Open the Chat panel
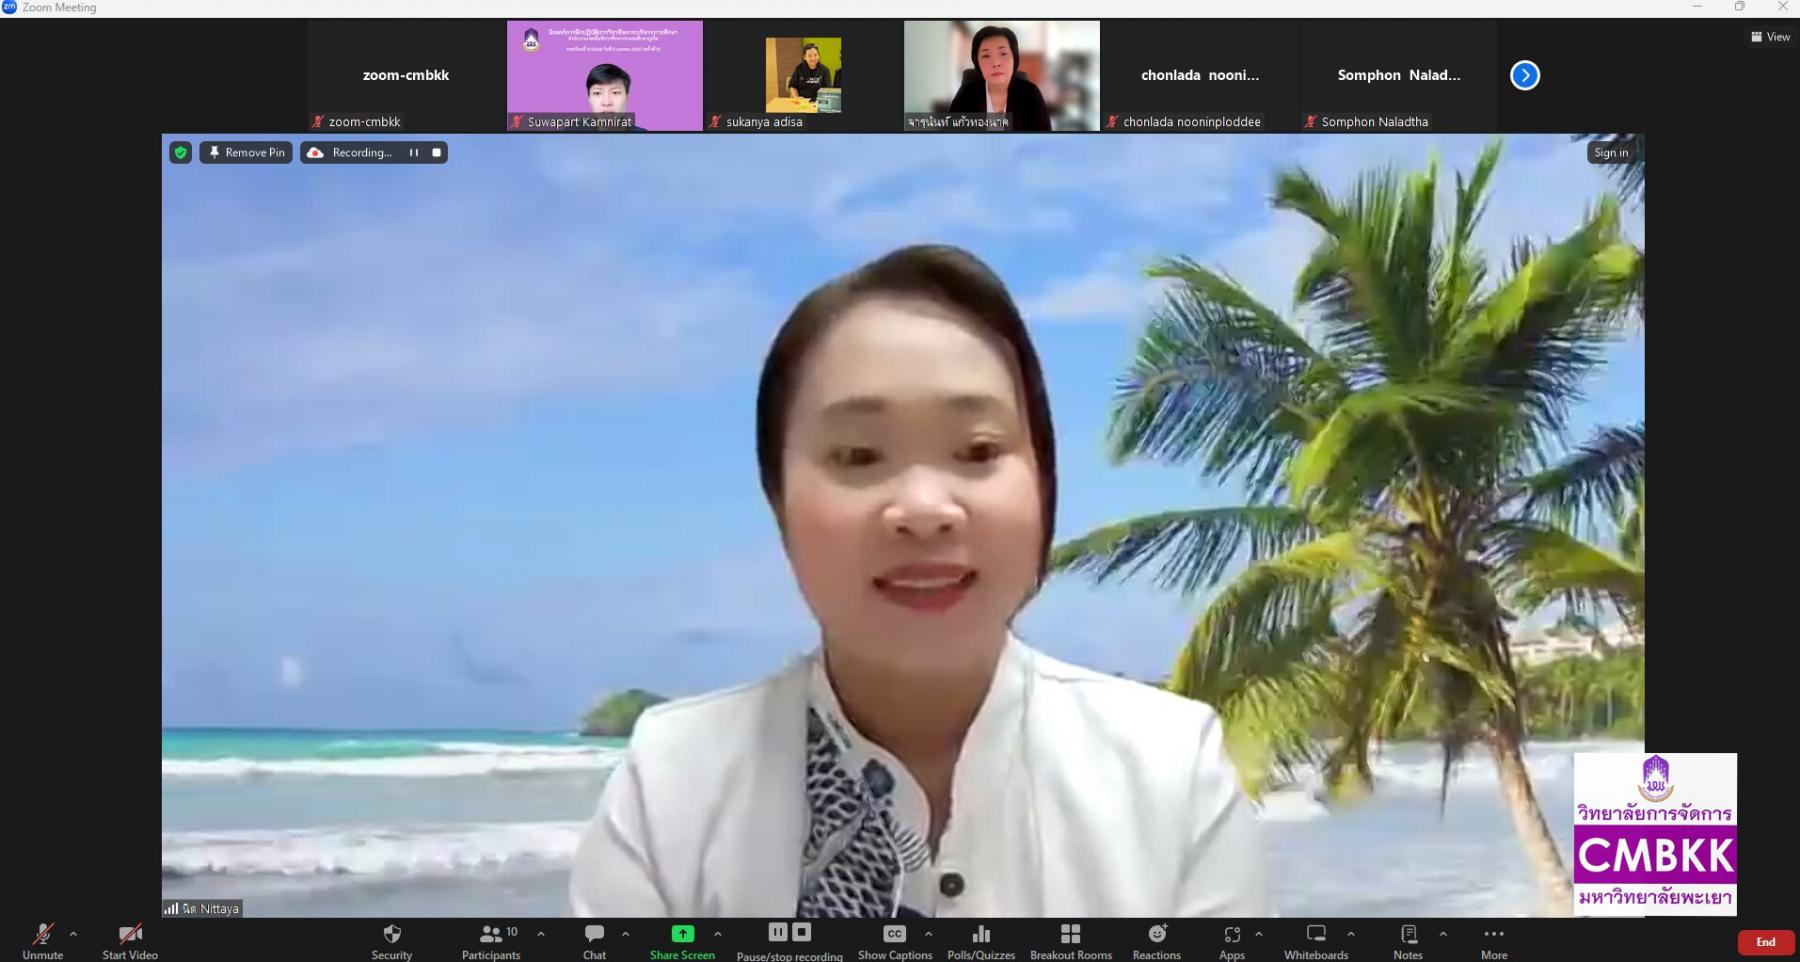 tap(594, 941)
